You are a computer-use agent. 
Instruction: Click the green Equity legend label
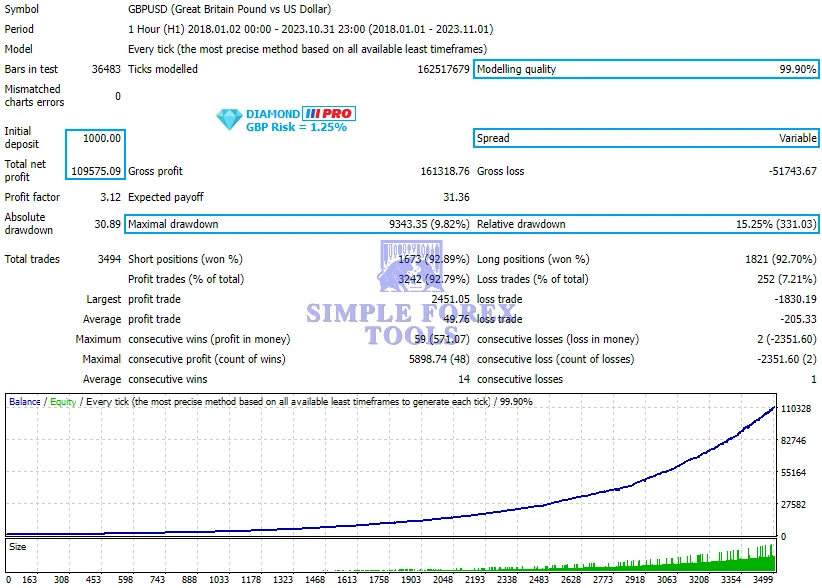pos(62,402)
